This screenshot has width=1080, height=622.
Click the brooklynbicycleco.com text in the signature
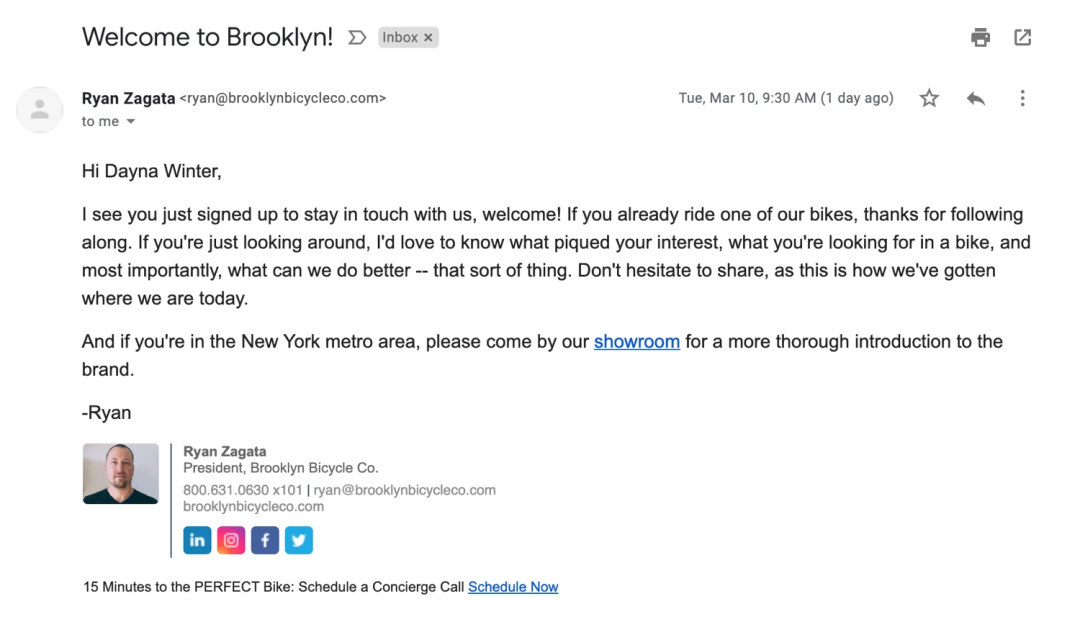pyautogui.click(x=253, y=506)
